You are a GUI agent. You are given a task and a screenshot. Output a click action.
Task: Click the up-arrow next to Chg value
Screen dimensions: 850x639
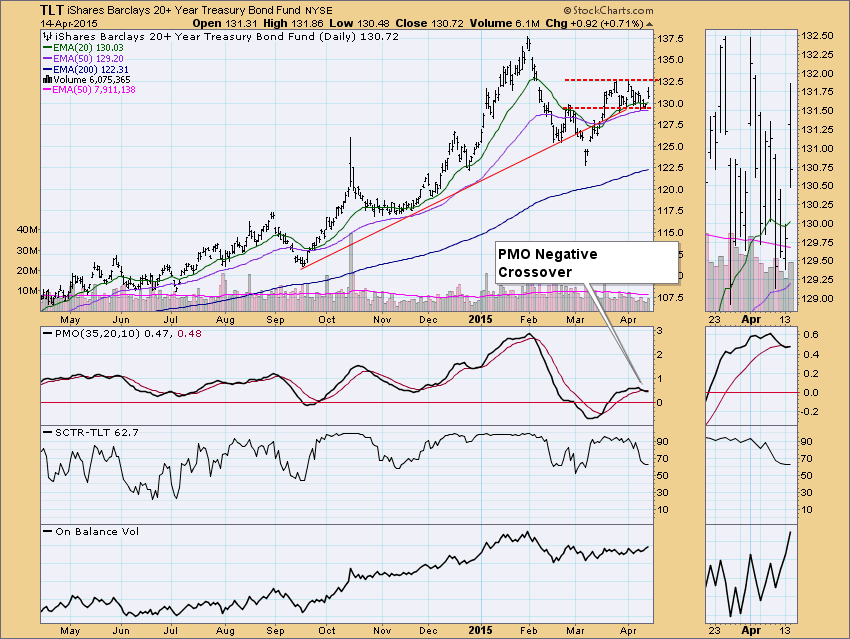647,22
